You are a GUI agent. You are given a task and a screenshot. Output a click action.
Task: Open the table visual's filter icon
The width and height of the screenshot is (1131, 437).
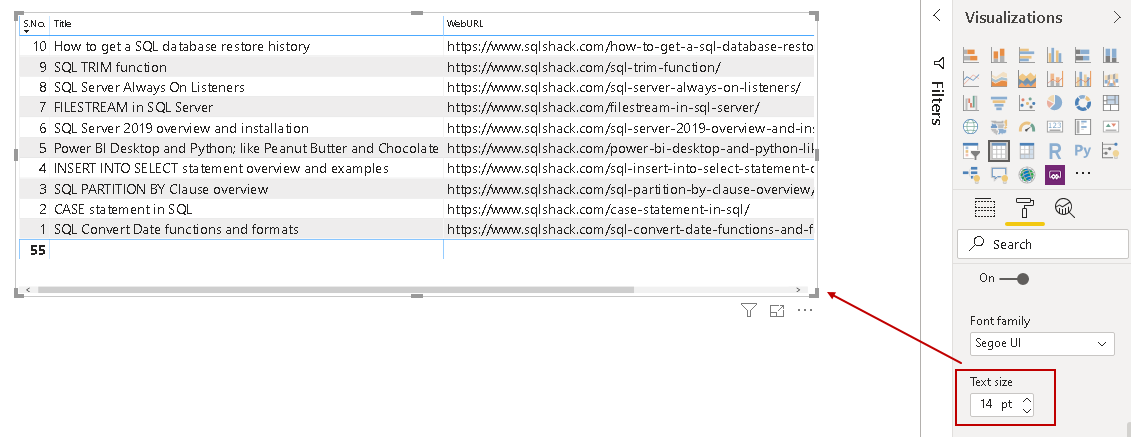(x=749, y=311)
